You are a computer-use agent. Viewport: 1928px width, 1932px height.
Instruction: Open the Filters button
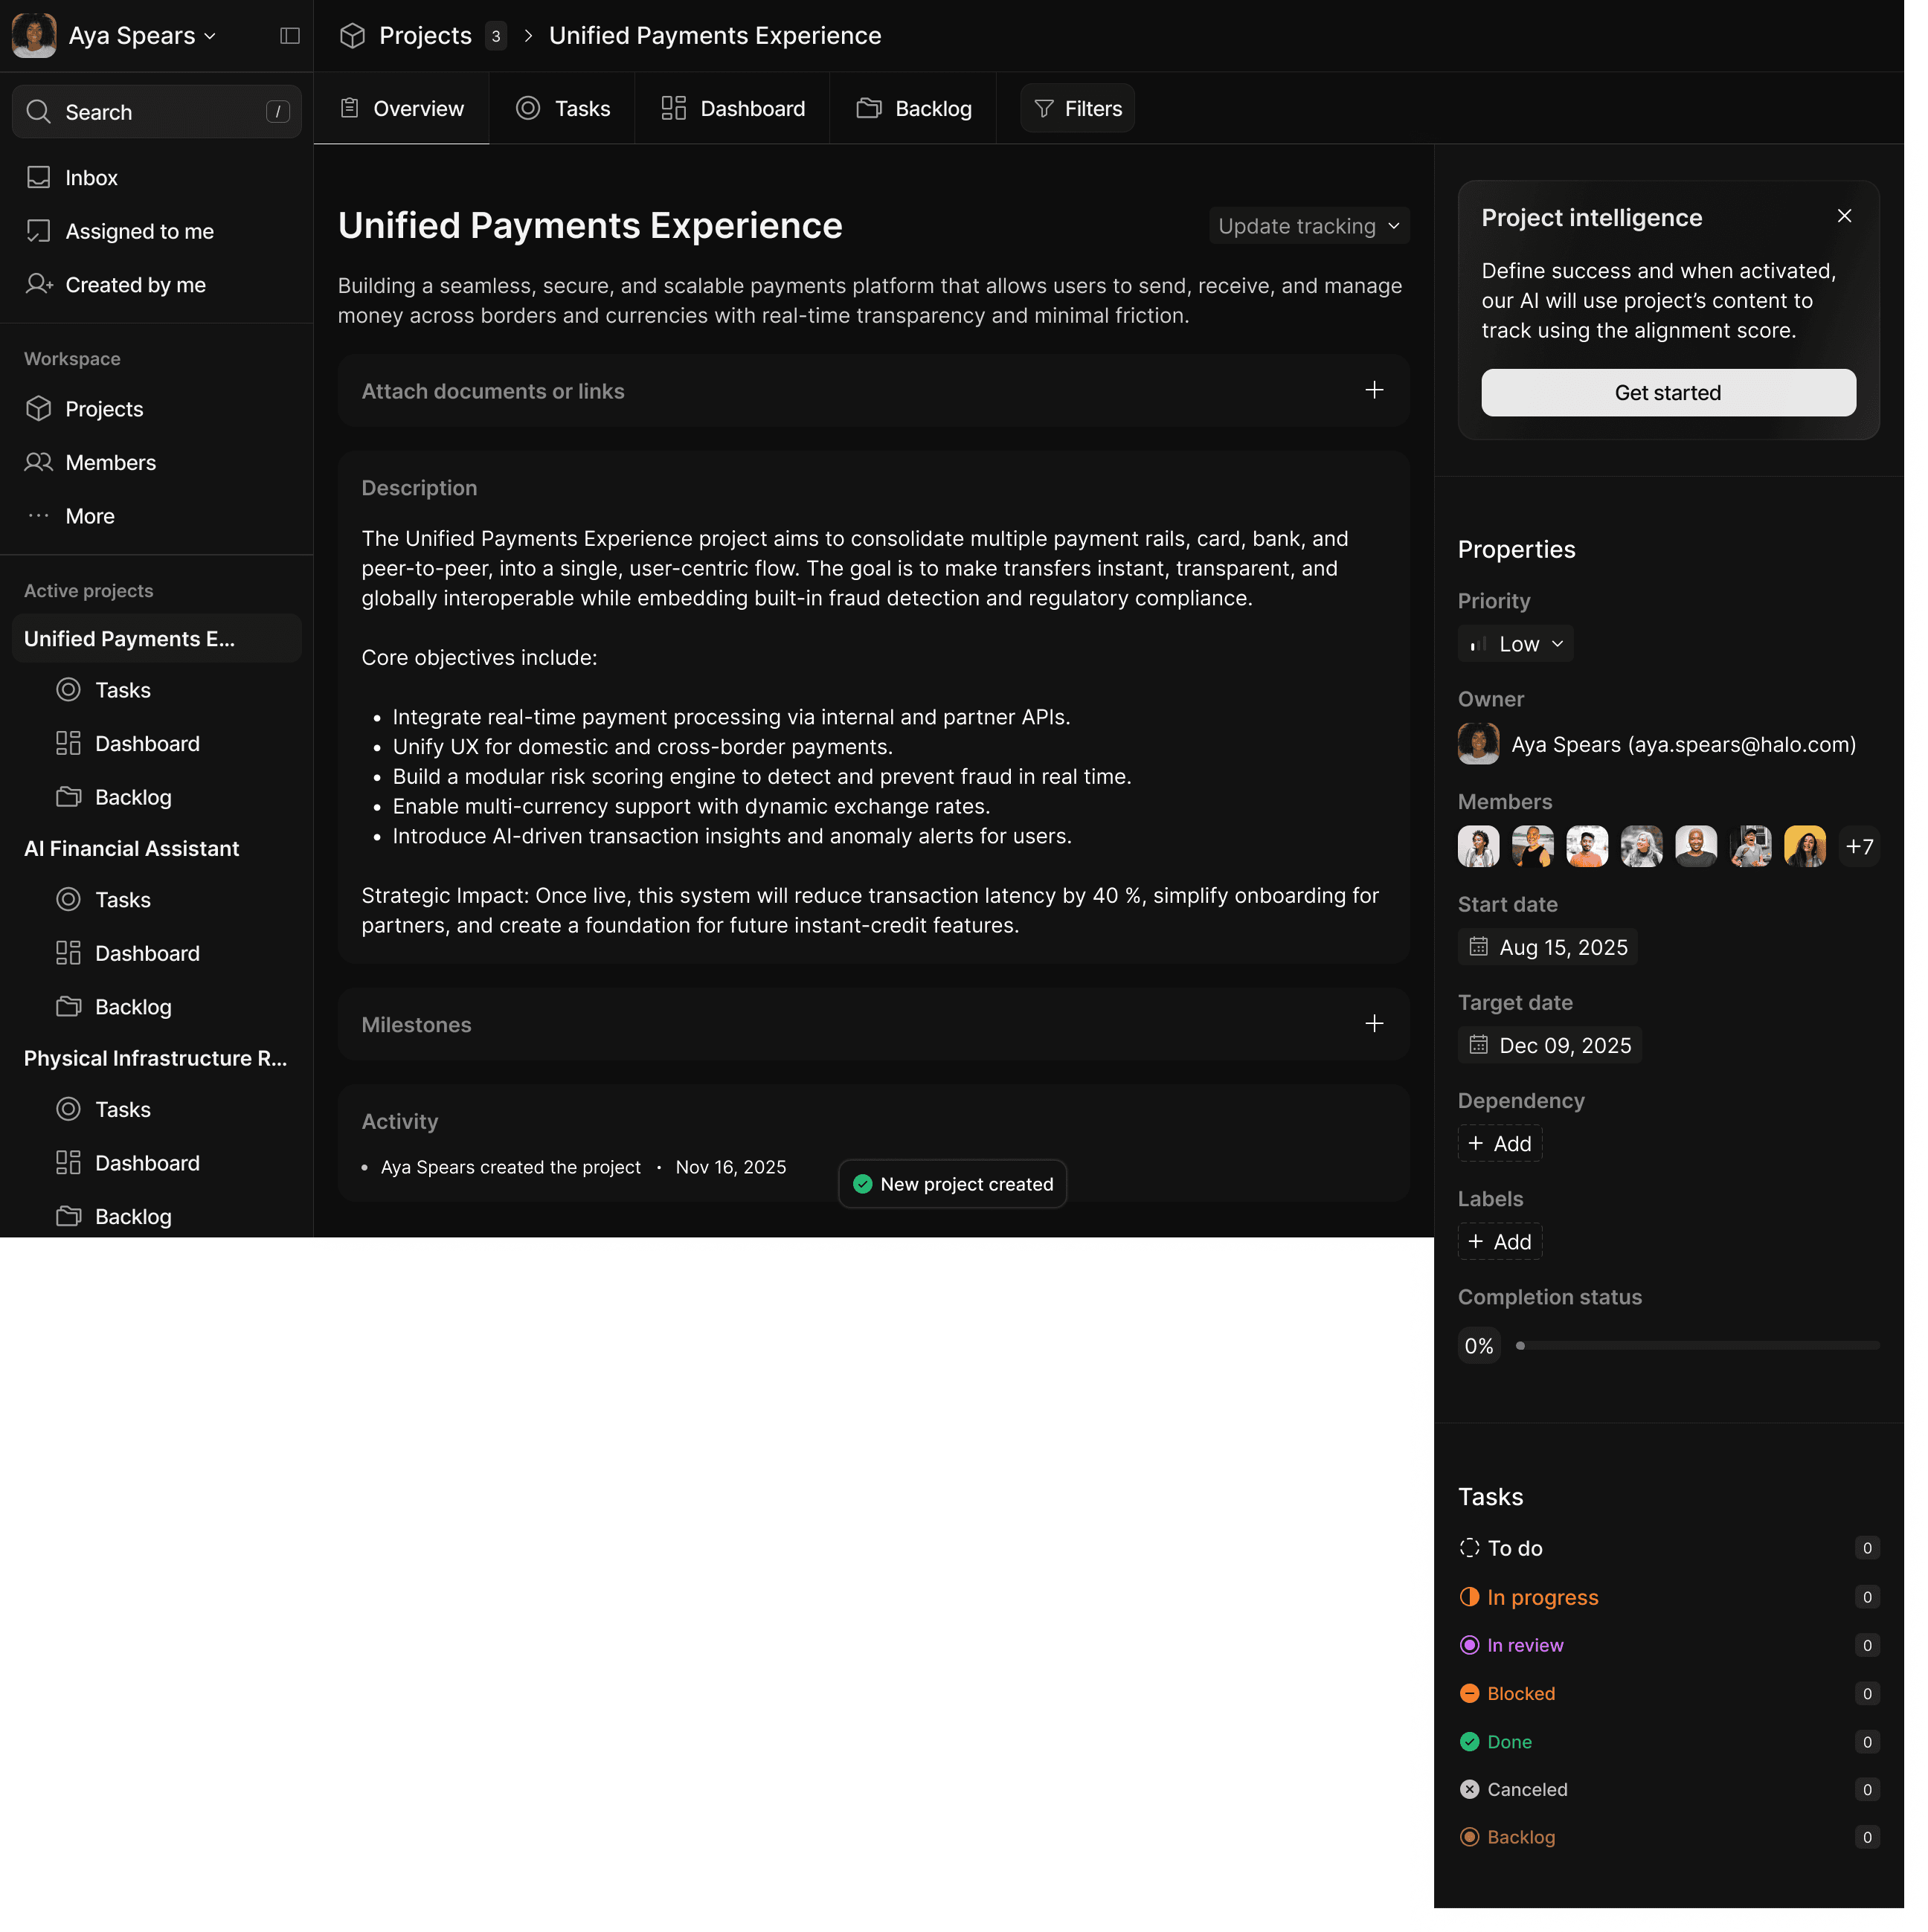click(1077, 108)
